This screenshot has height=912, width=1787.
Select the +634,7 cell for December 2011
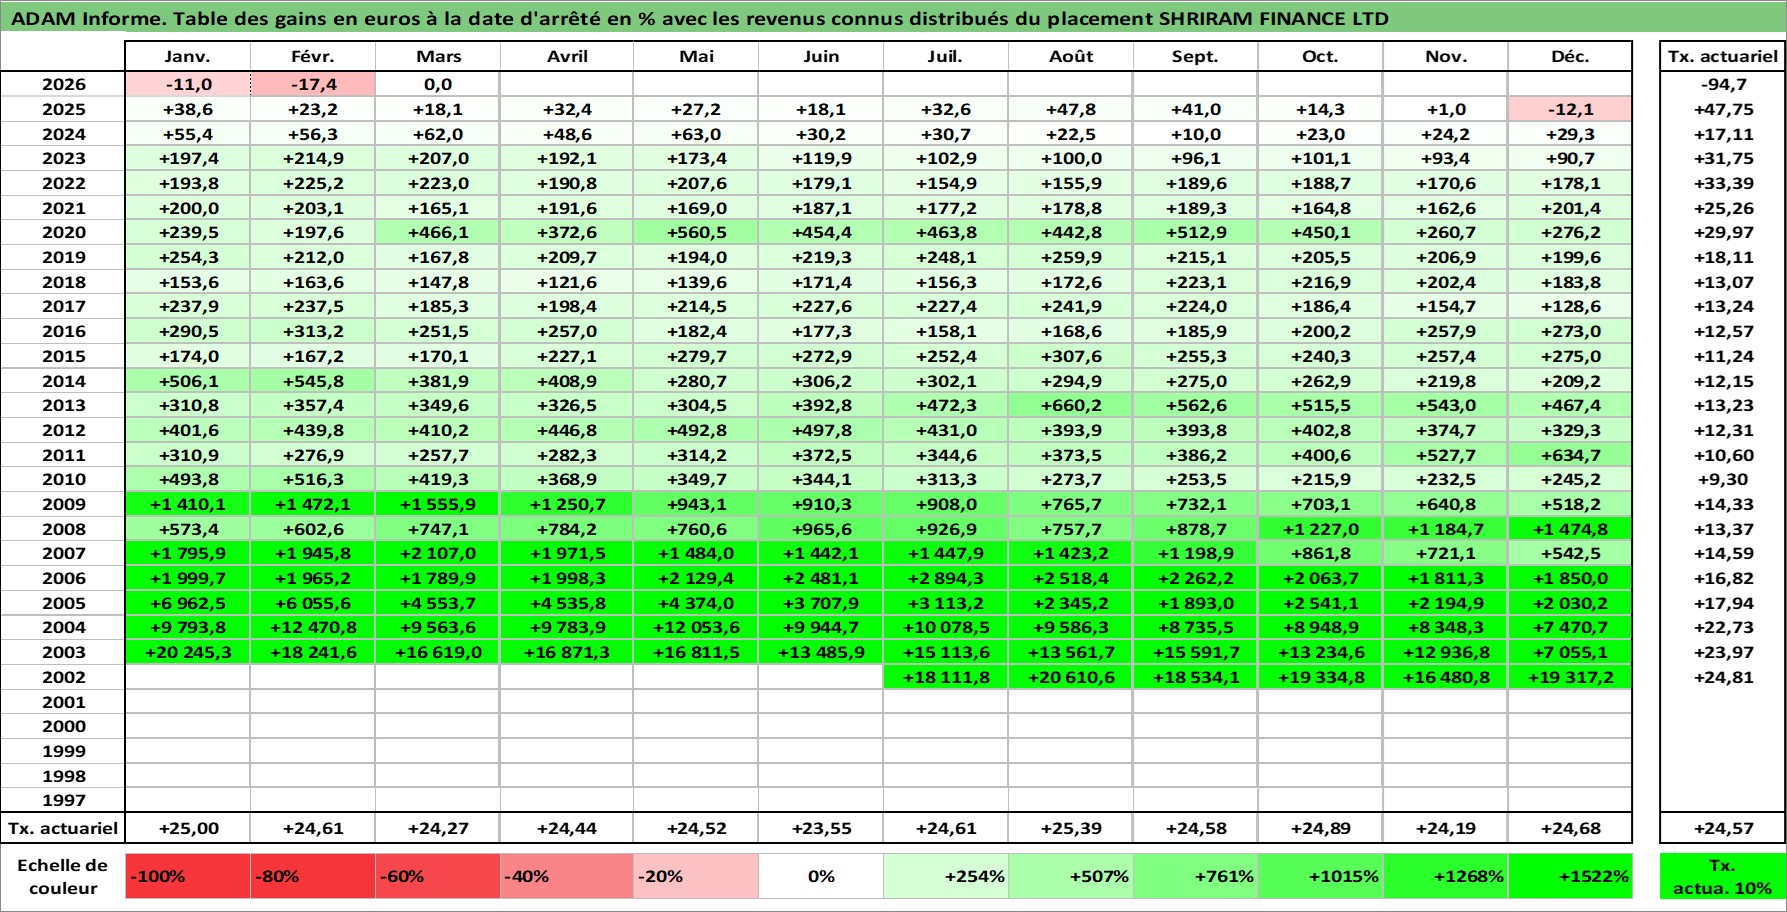point(1570,455)
